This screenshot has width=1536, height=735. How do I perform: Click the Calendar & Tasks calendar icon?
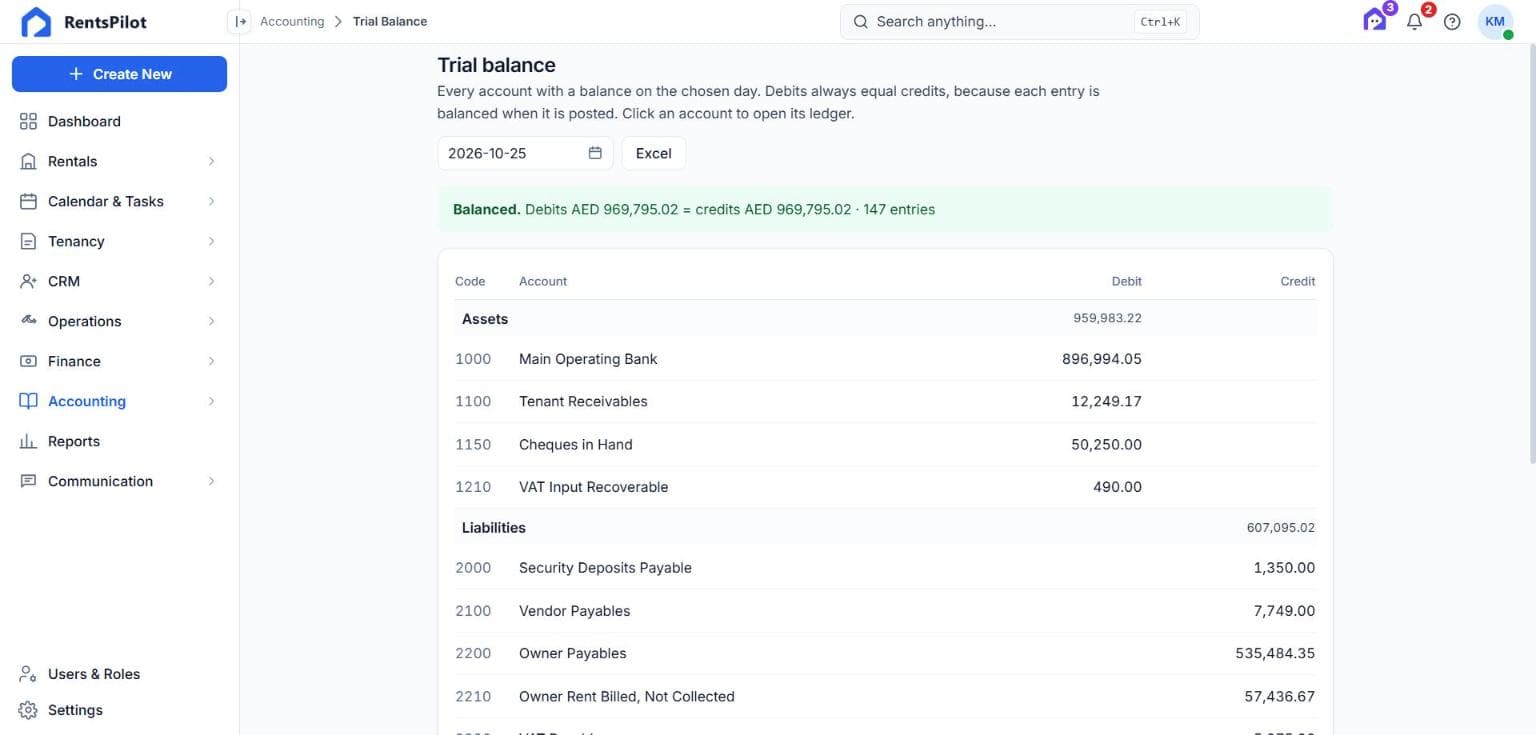click(28, 201)
